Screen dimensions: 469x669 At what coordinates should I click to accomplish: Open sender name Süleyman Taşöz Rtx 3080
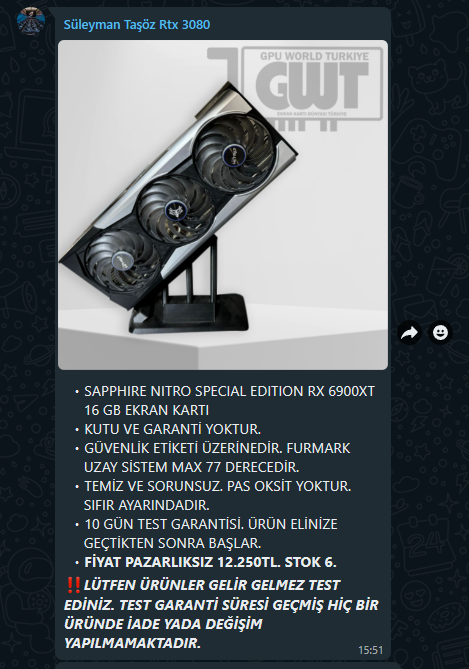tap(137, 25)
